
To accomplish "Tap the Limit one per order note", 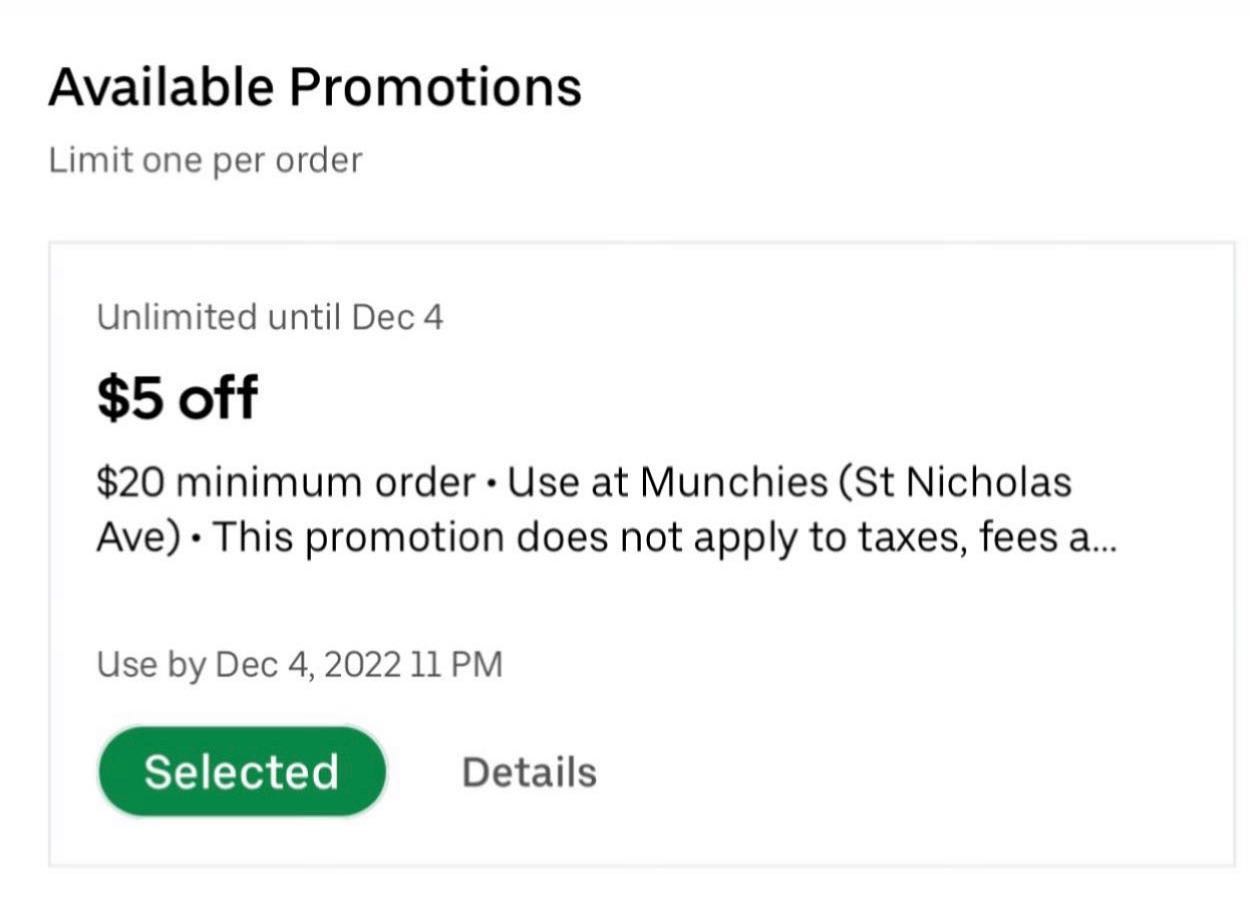I will [205, 160].
